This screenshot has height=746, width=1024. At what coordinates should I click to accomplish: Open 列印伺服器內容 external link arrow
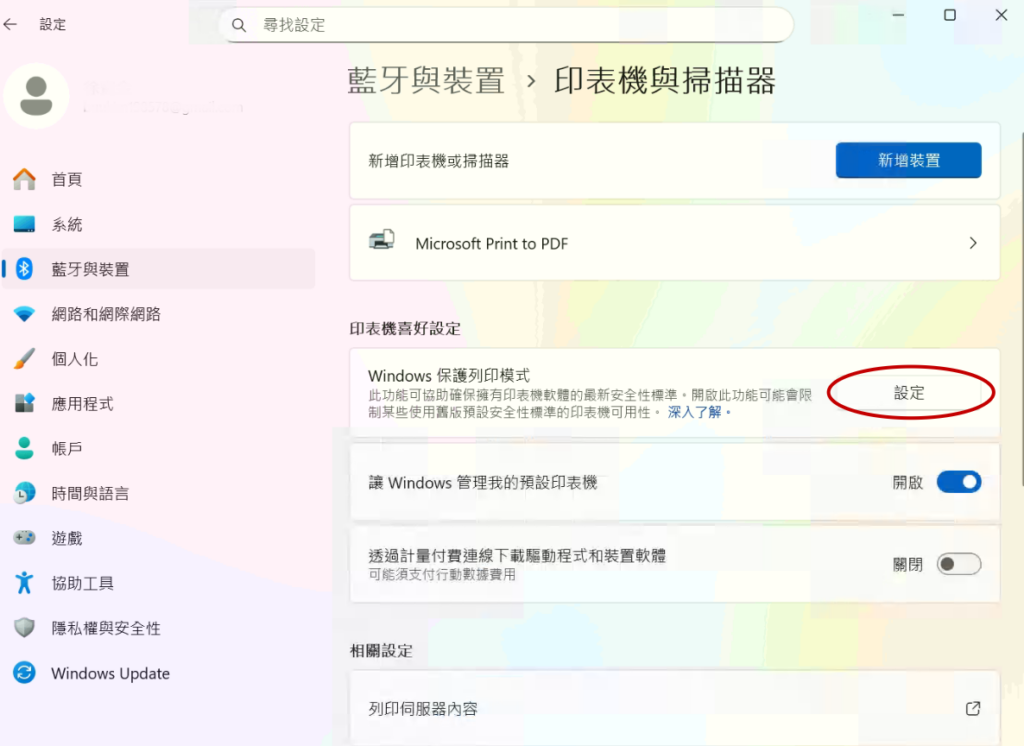coord(972,708)
